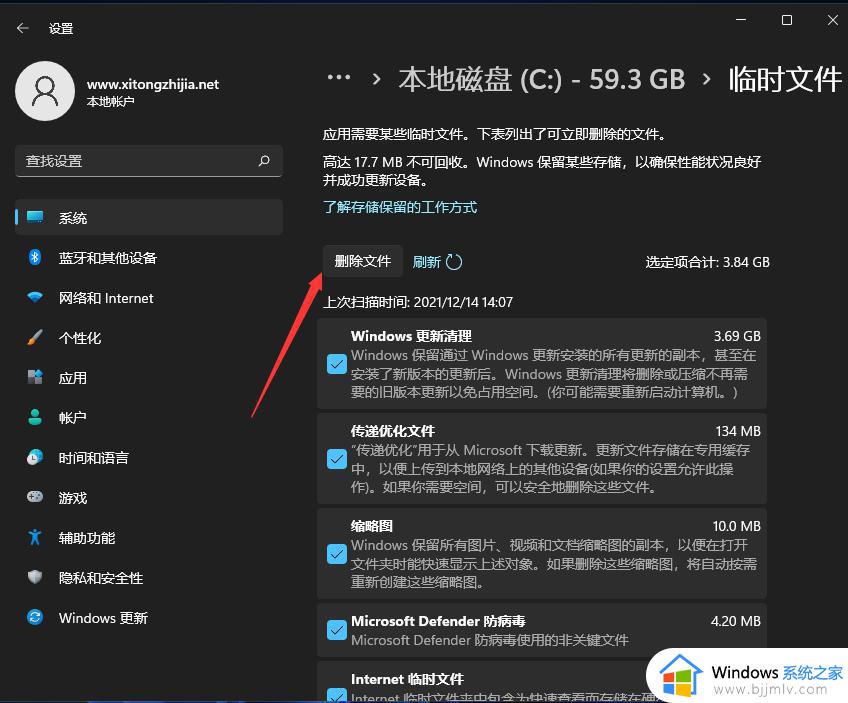Click the Wi-Fi network icon
Image resolution: width=848 pixels, height=703 pixels.
(35, 297)
